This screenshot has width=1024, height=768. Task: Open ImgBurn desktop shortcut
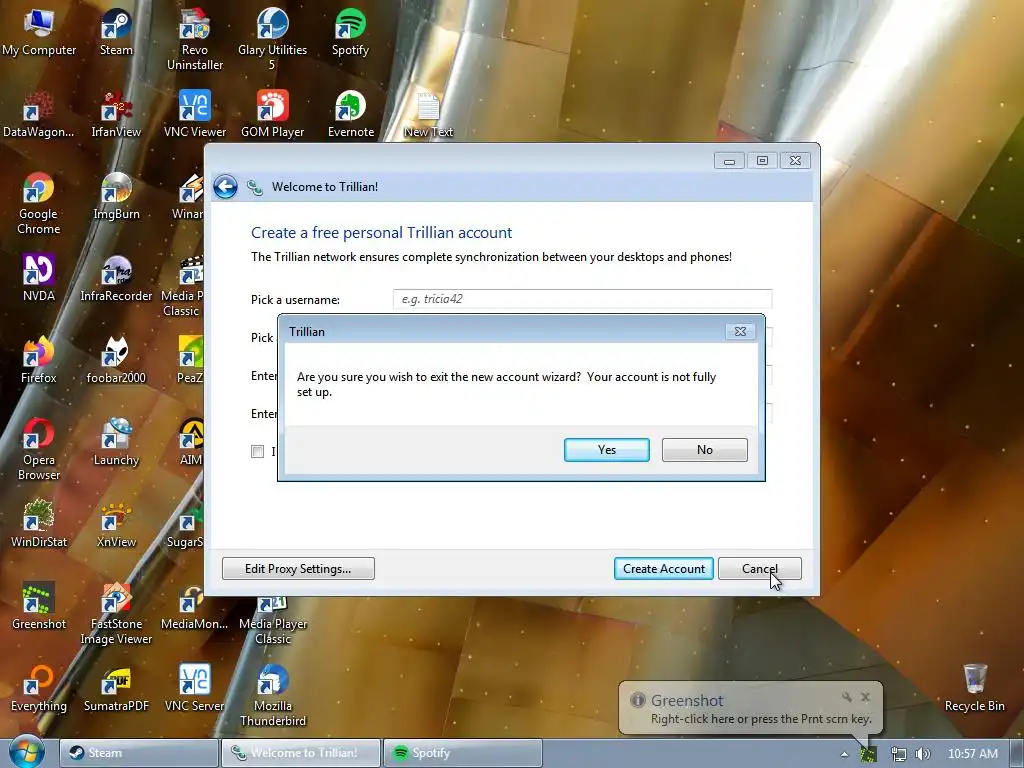coord(116,197)
